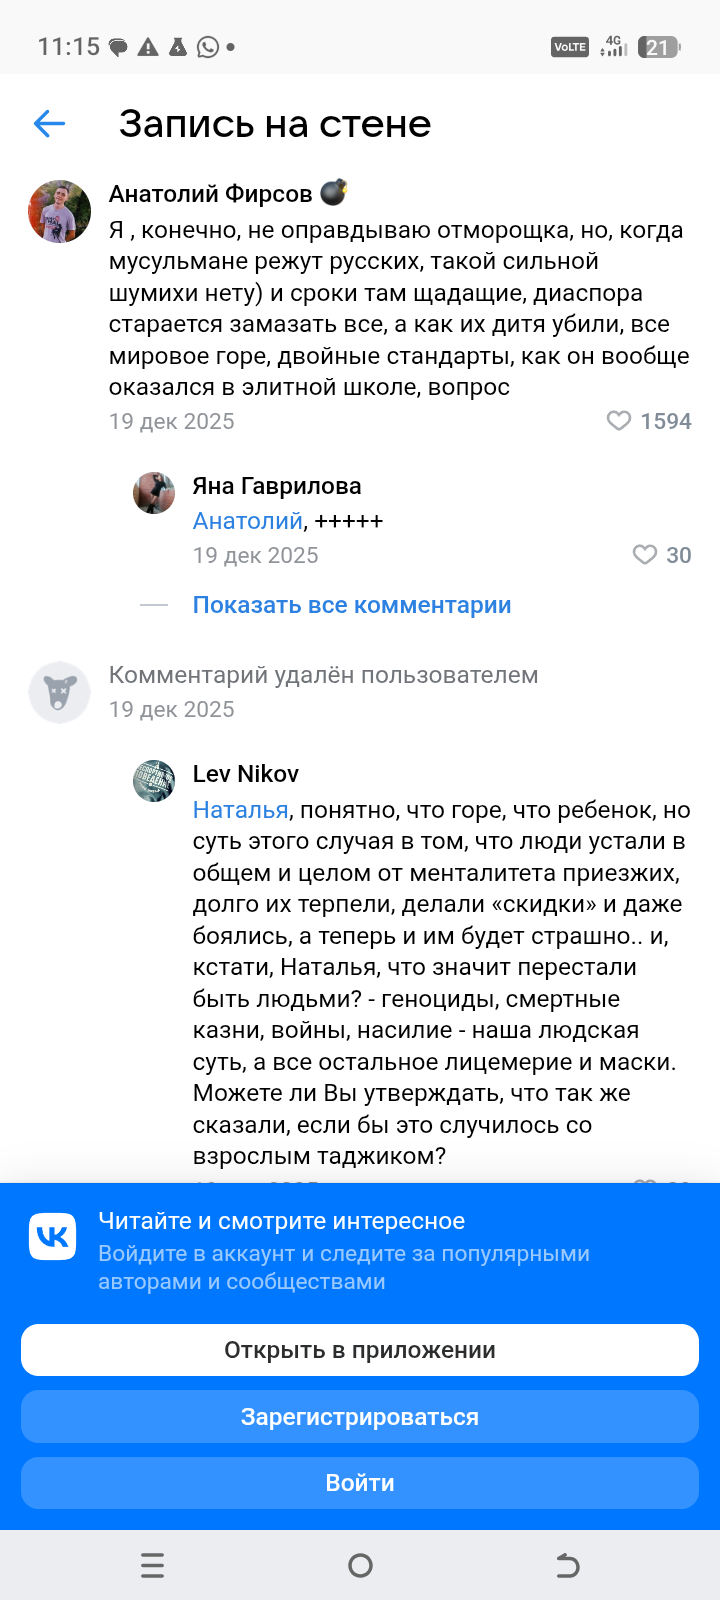
Task: Tap the Яна Гаврилова author name
Action: click(x=277, y=486)
